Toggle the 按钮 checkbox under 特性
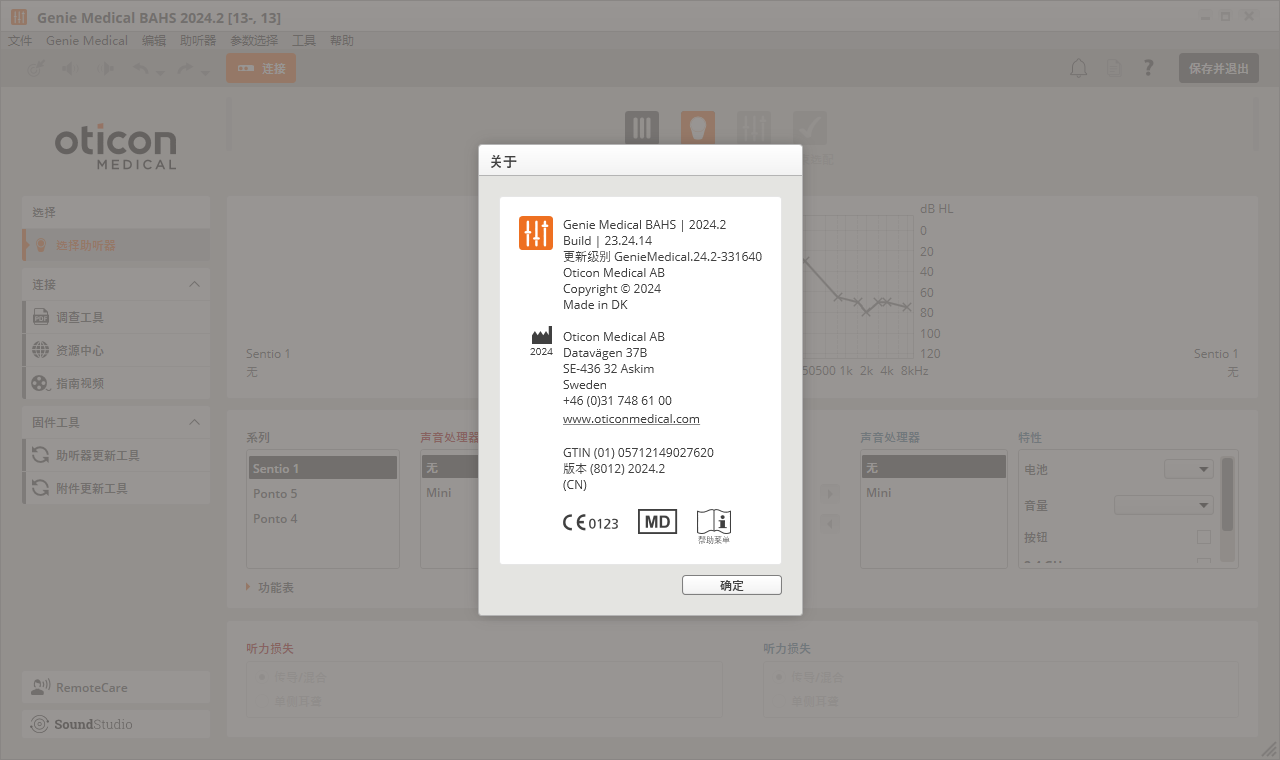1280x760 pixels. coord(1204,537)
